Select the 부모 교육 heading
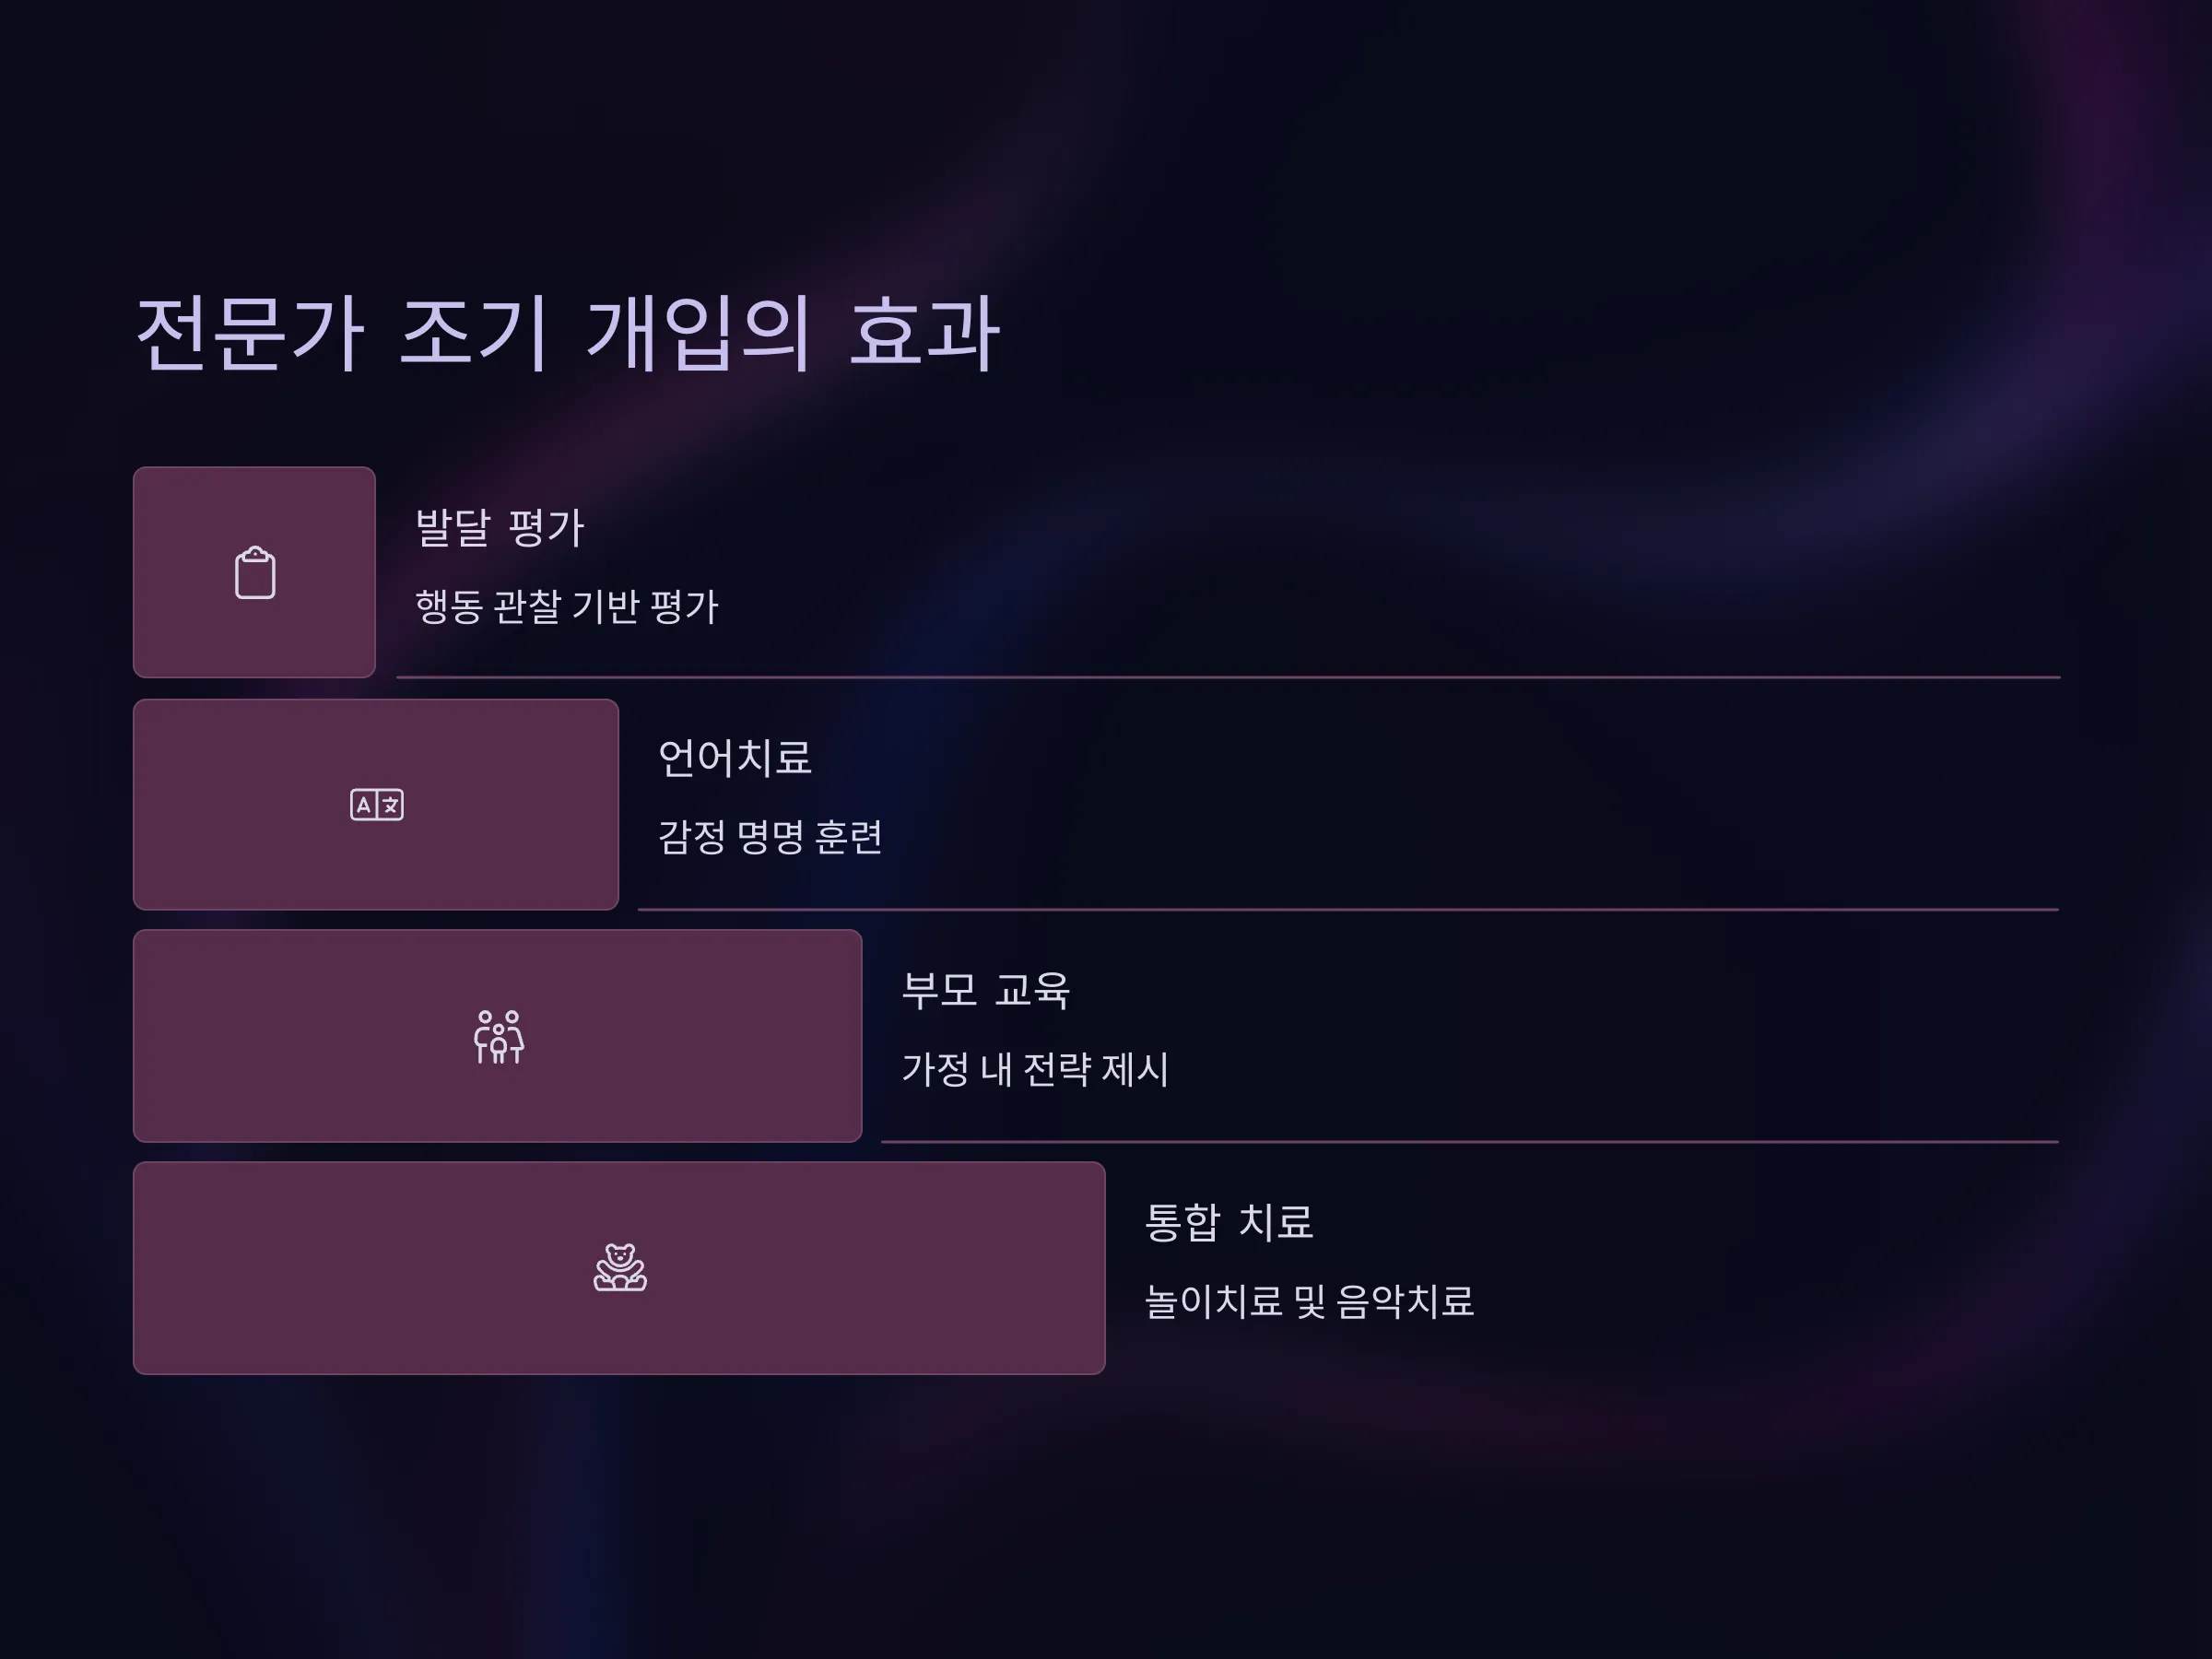 click(986, 990)
